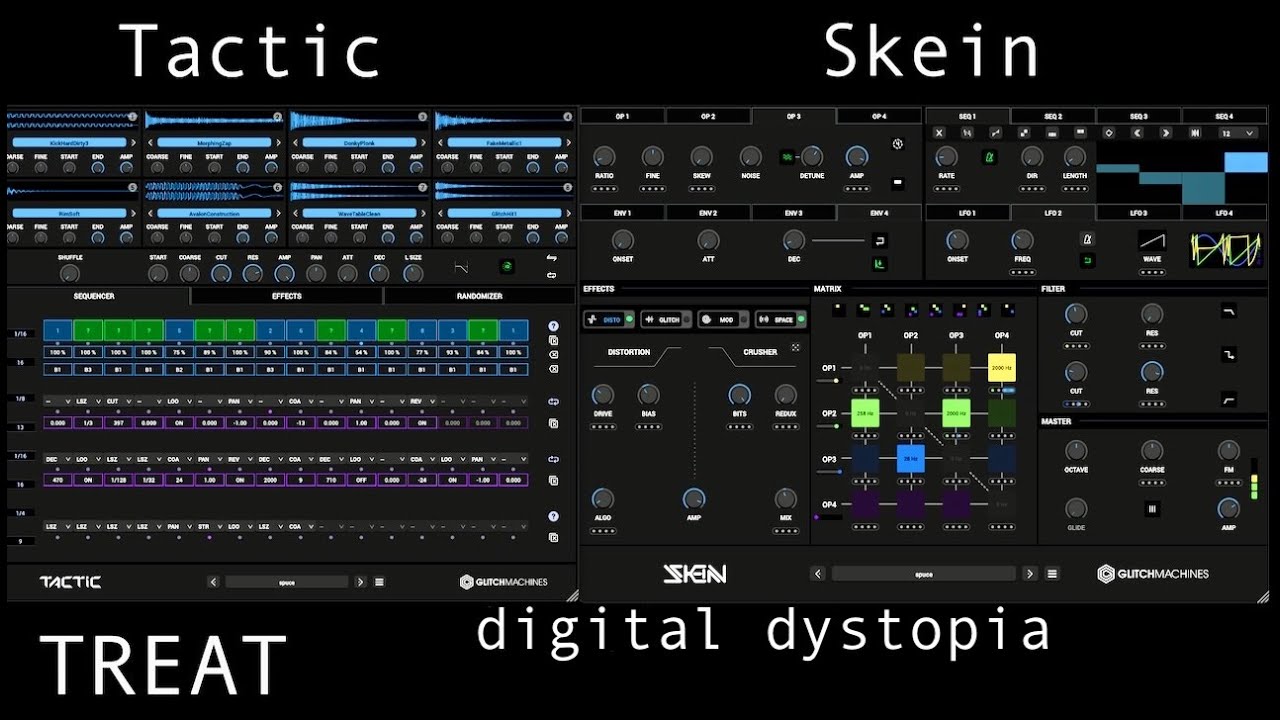1280x720 pixels.
Task: Click the green waveform icon beside DETUNE
Action: pyautogui.click(x=787, y=156)
